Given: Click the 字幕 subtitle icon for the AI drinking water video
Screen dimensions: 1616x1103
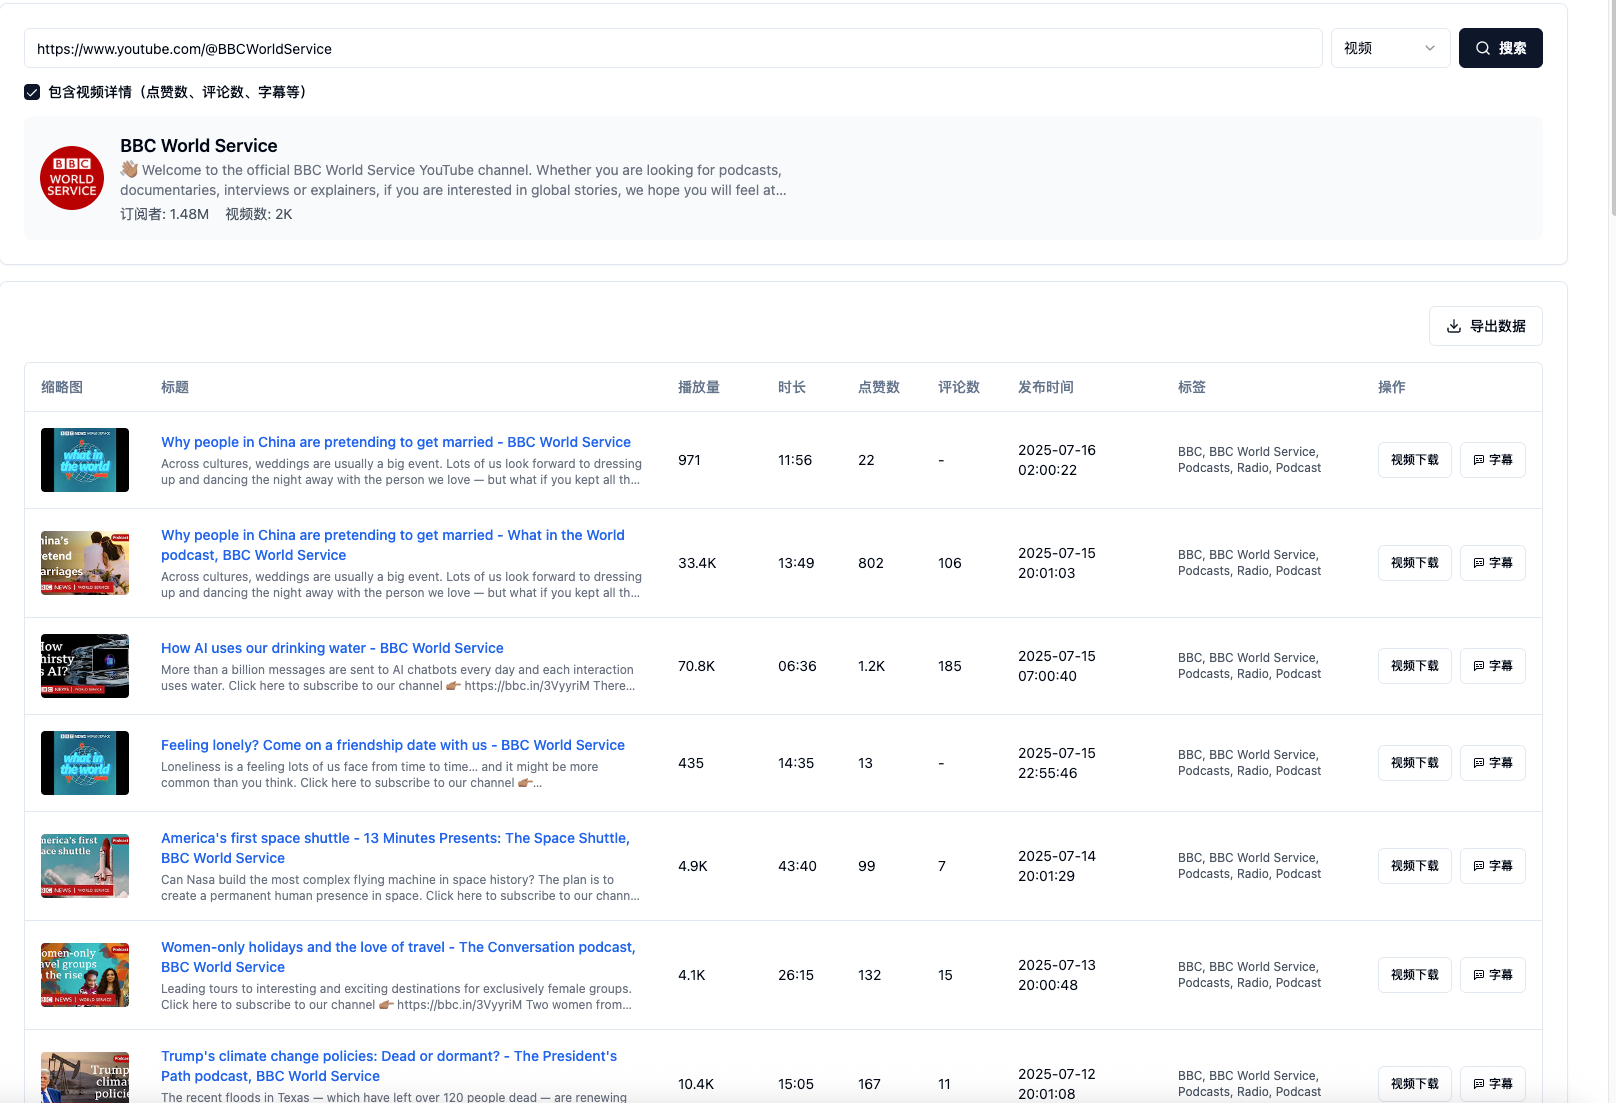Looking at the screenshot, I should [1479, 665].
